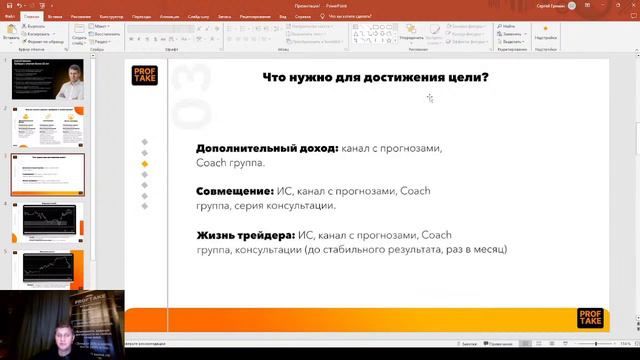Click the Save icon in quick access toolbar

coord(9,6)
